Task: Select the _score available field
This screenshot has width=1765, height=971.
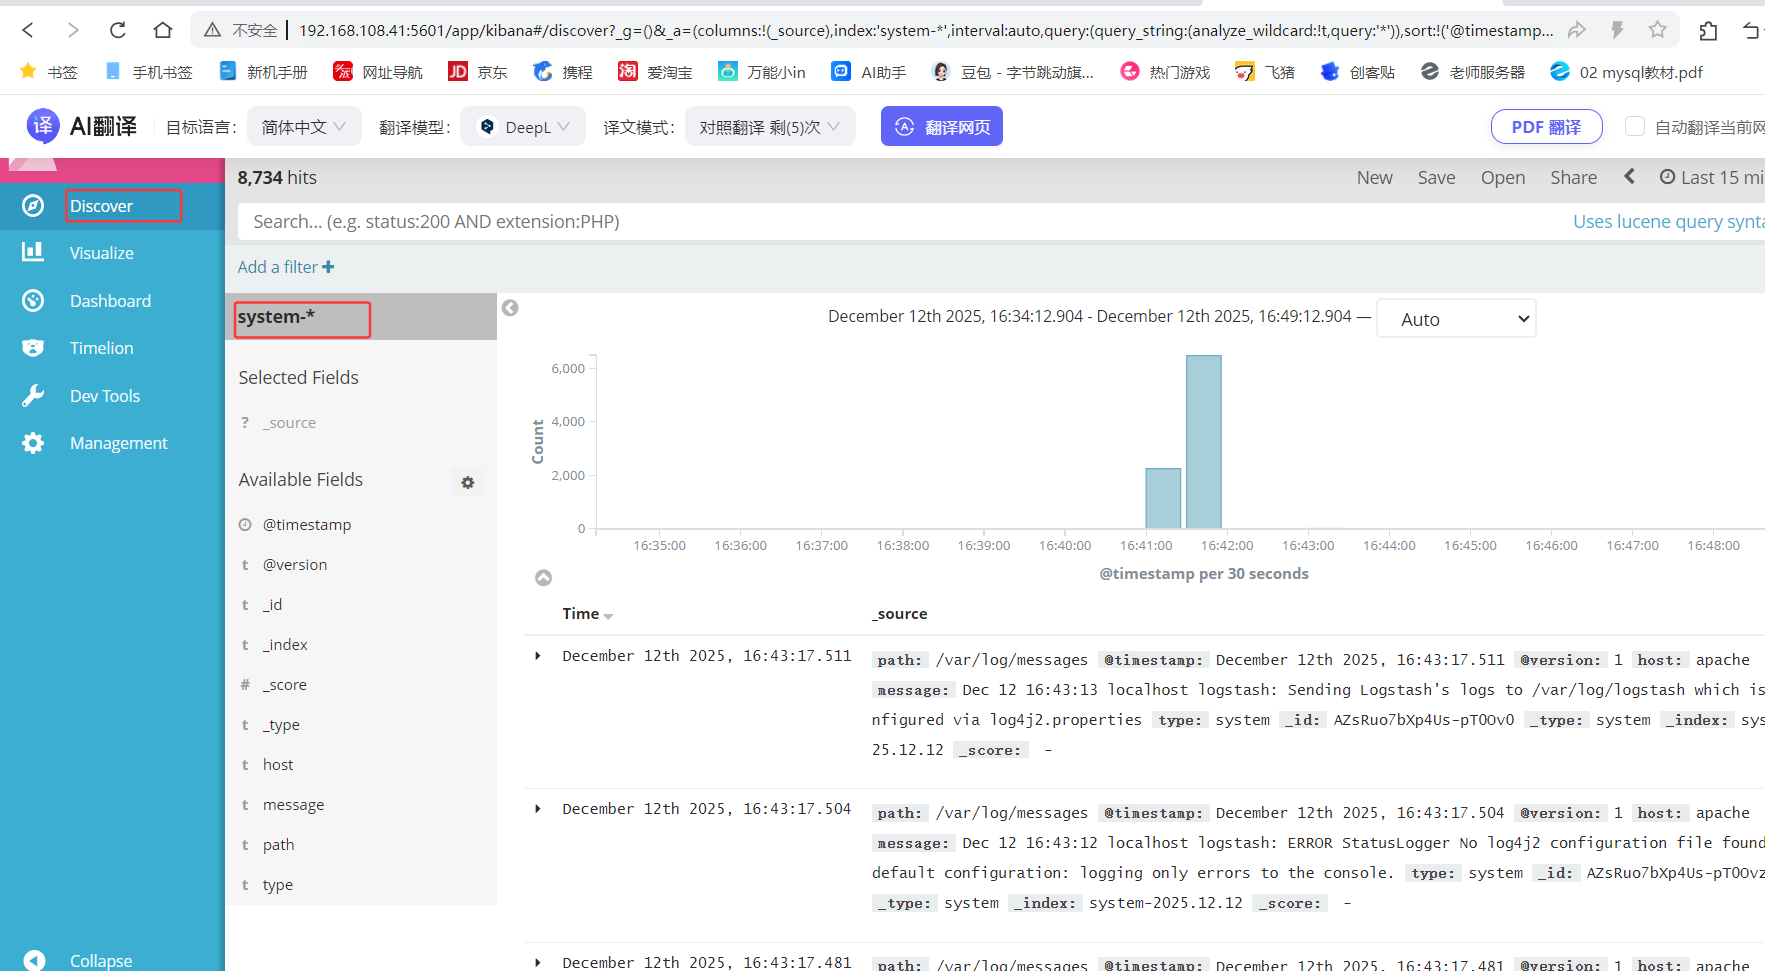Action: click(x=285, y=685)
